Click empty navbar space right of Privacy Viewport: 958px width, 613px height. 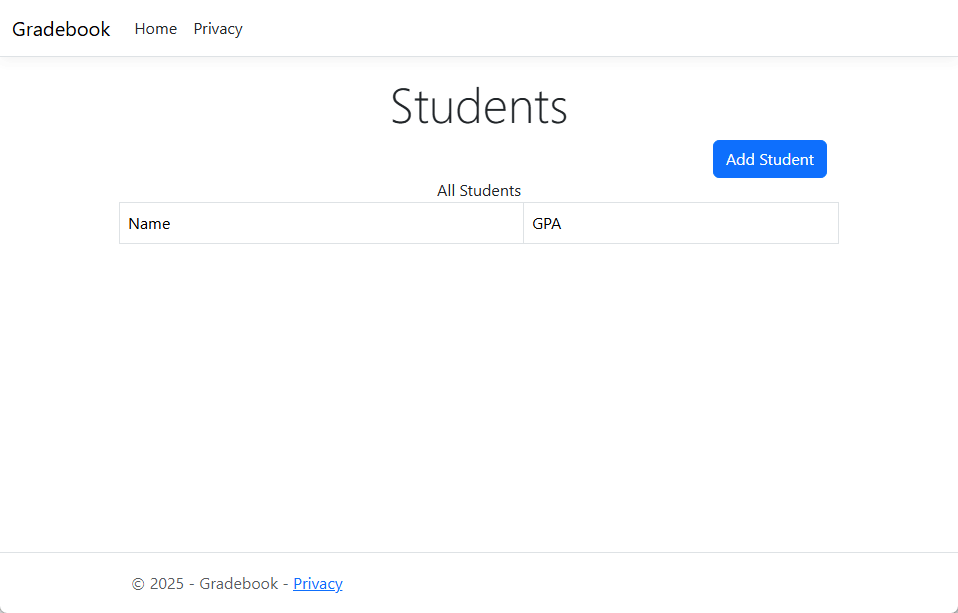[600, 29]
